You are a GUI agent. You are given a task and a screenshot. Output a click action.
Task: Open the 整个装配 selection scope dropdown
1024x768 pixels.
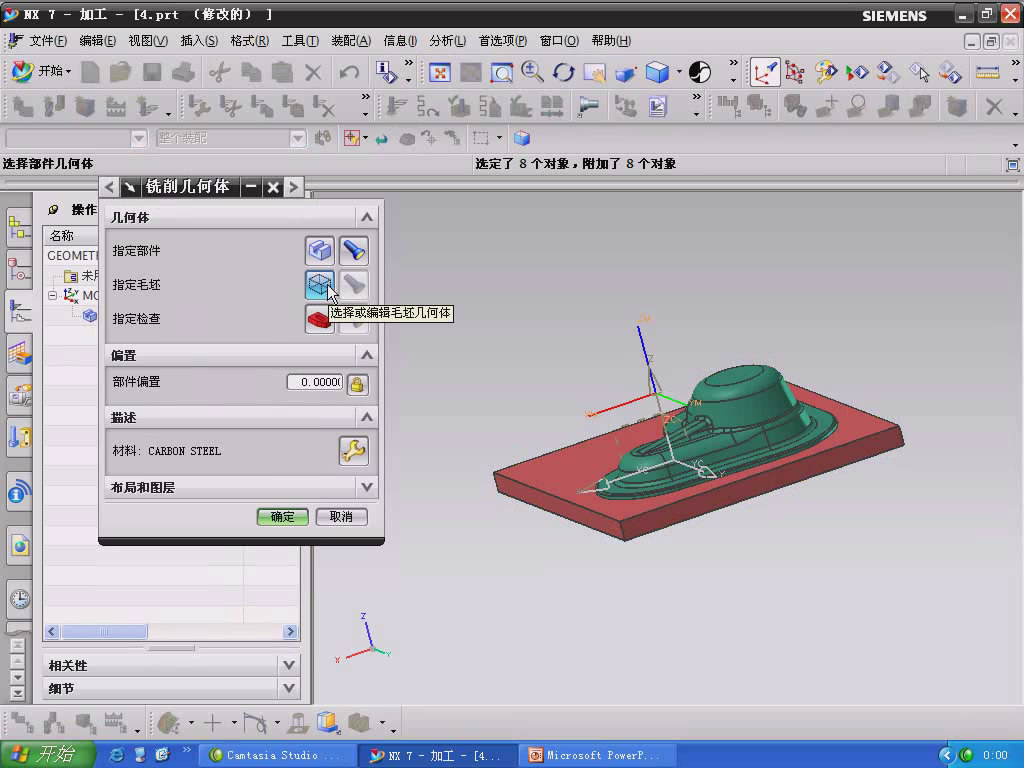tap(297, 138)
